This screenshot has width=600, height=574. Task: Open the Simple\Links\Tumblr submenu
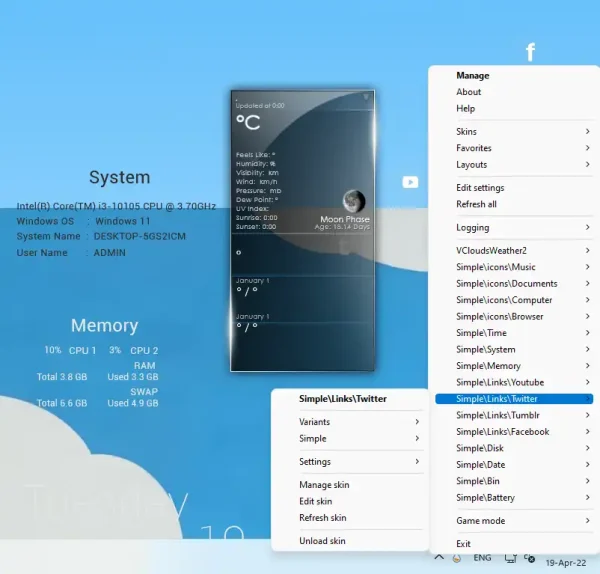(x=514, y=415)
